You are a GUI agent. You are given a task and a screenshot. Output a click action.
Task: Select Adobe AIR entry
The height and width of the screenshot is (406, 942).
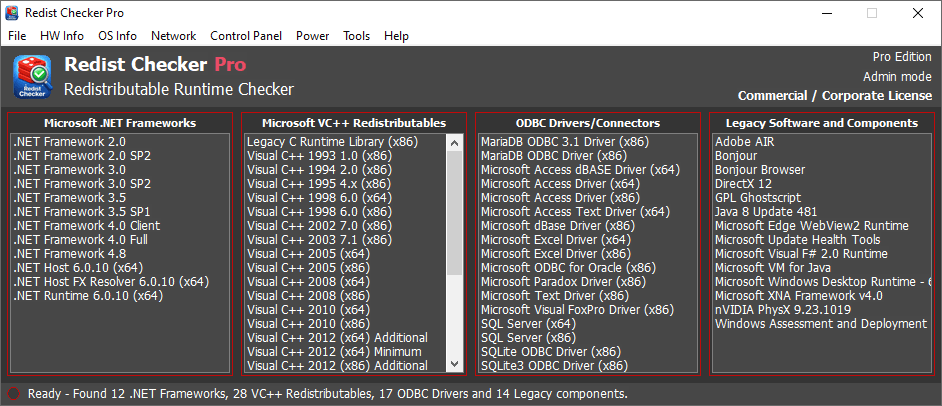[x=745, y=142]
